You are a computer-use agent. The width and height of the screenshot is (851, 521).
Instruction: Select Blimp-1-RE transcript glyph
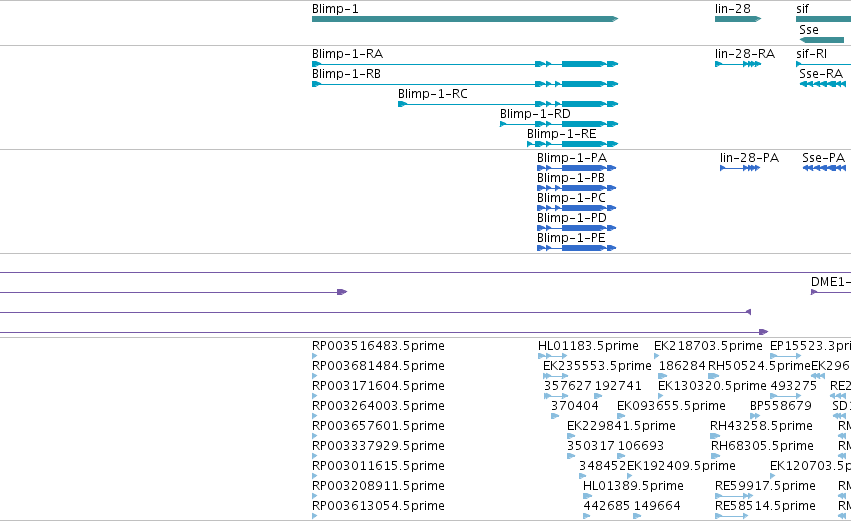pyautogui.click(x=573, y=144)
